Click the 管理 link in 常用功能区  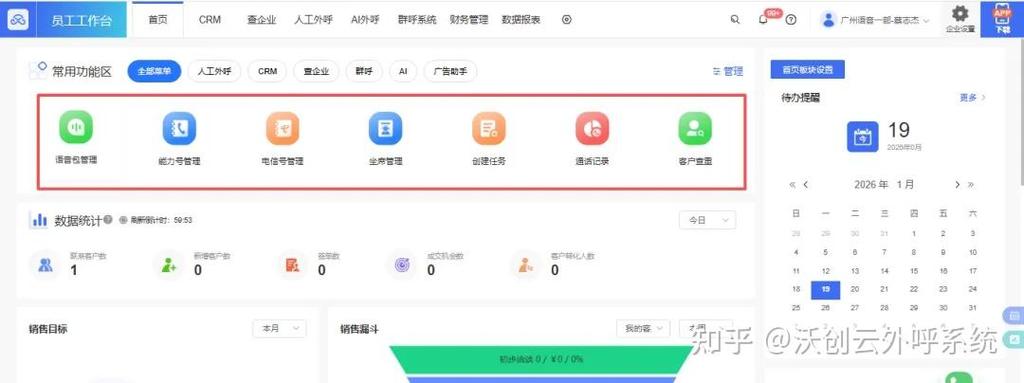point(728,71)
